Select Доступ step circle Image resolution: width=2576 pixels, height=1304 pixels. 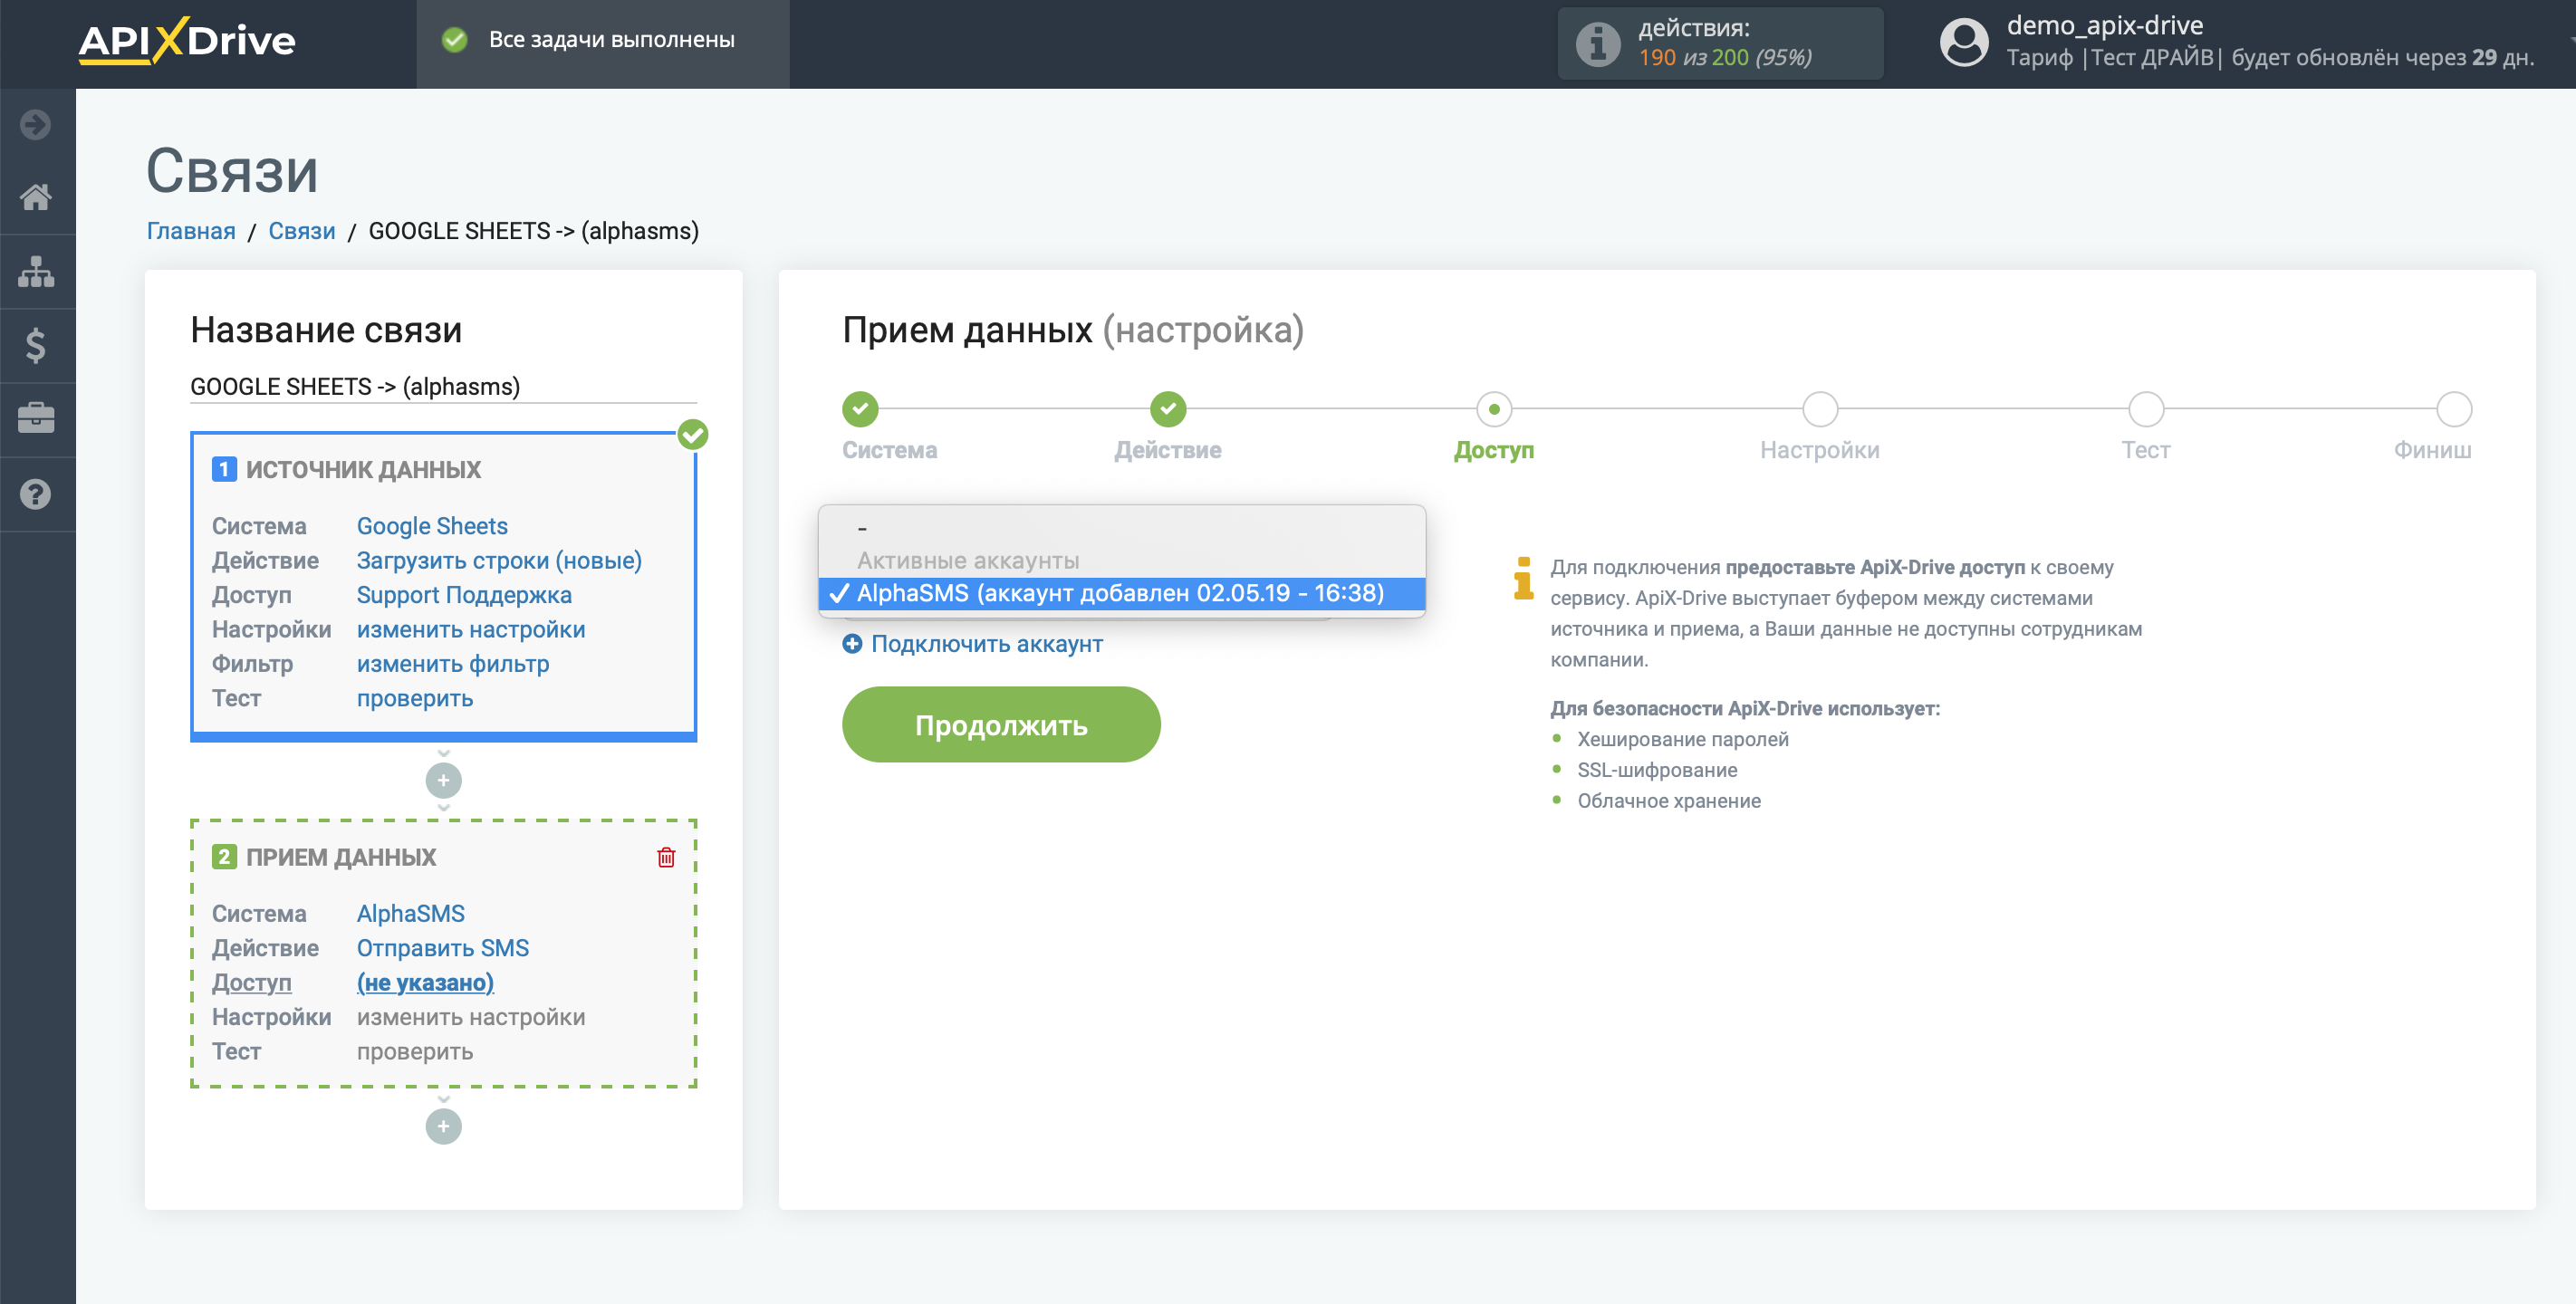coord(1494,409)
